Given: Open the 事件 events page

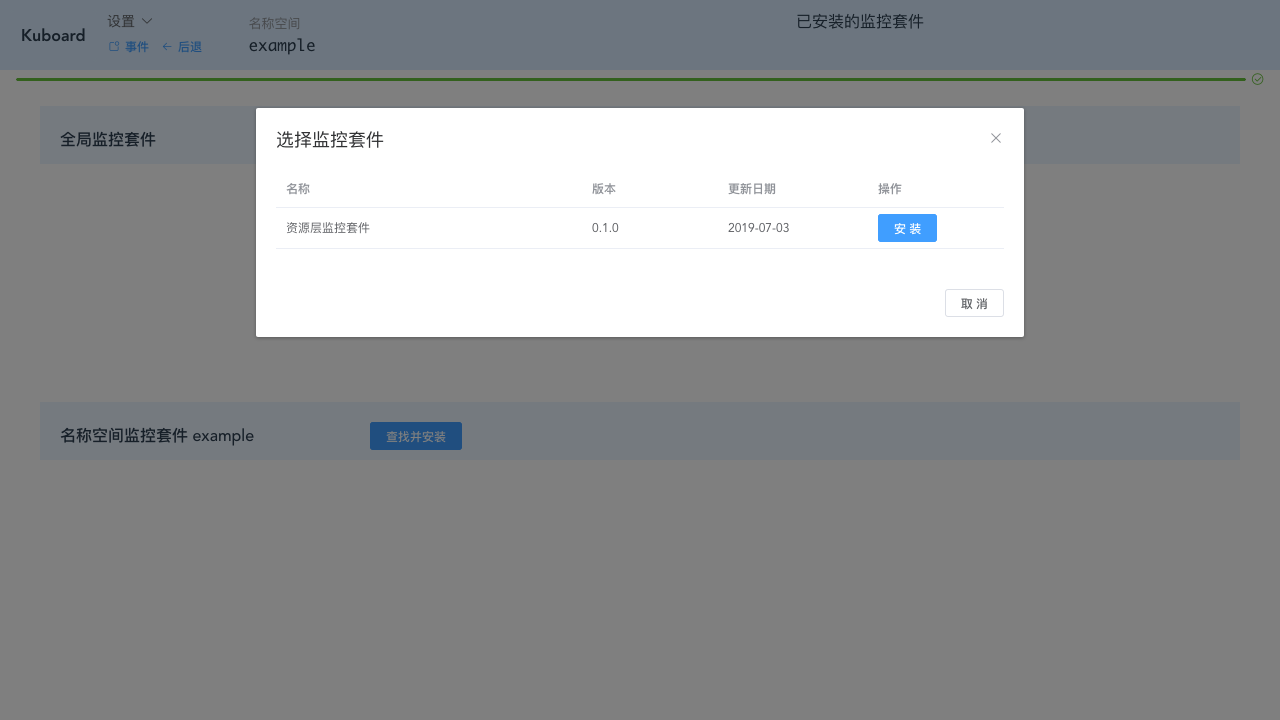Looking at the screenshot, I should 135,46.
